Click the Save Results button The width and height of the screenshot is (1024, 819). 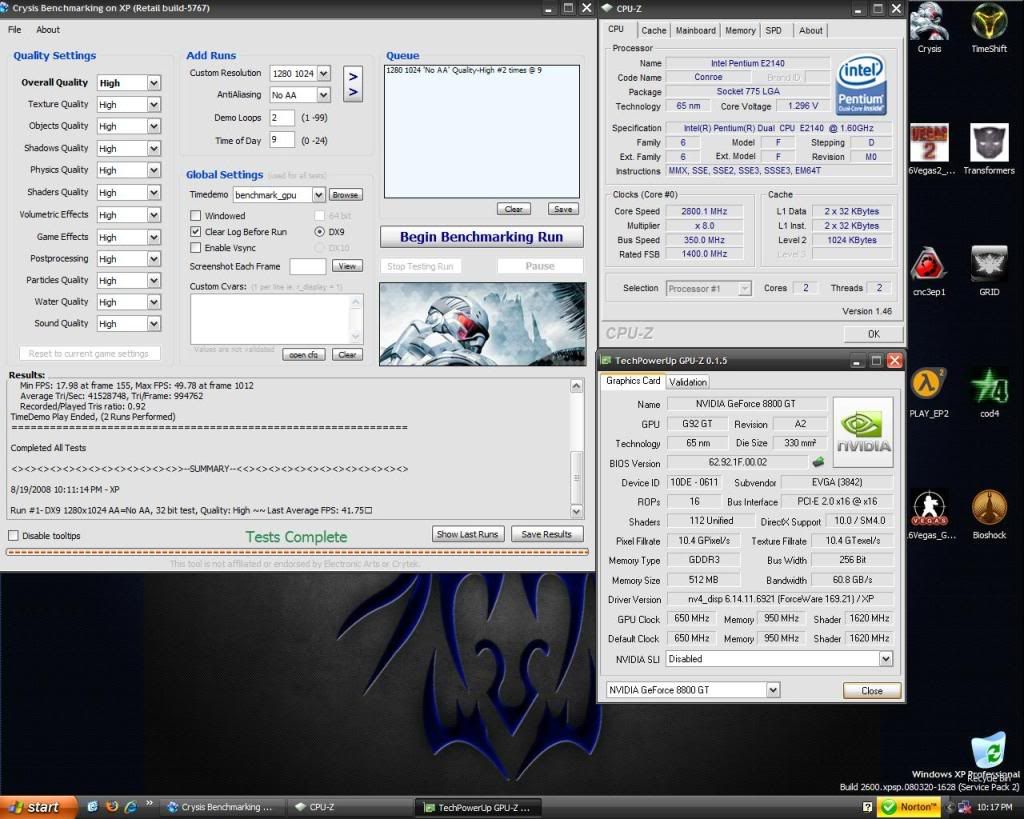(547, 534)
